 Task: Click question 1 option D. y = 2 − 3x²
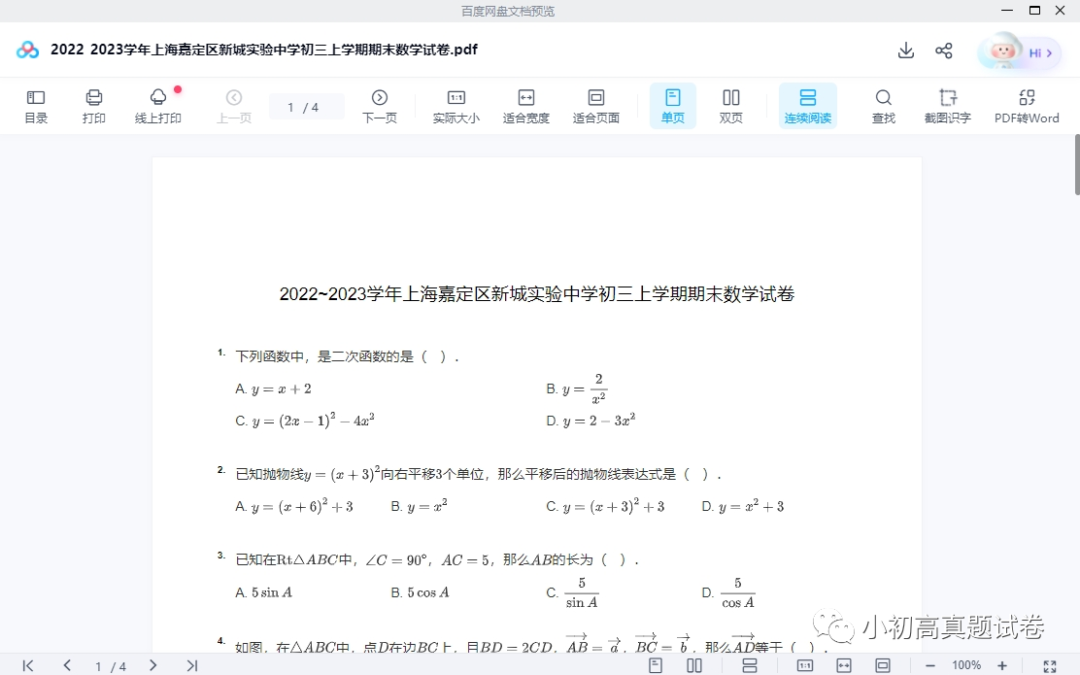(x=590, y=420)
